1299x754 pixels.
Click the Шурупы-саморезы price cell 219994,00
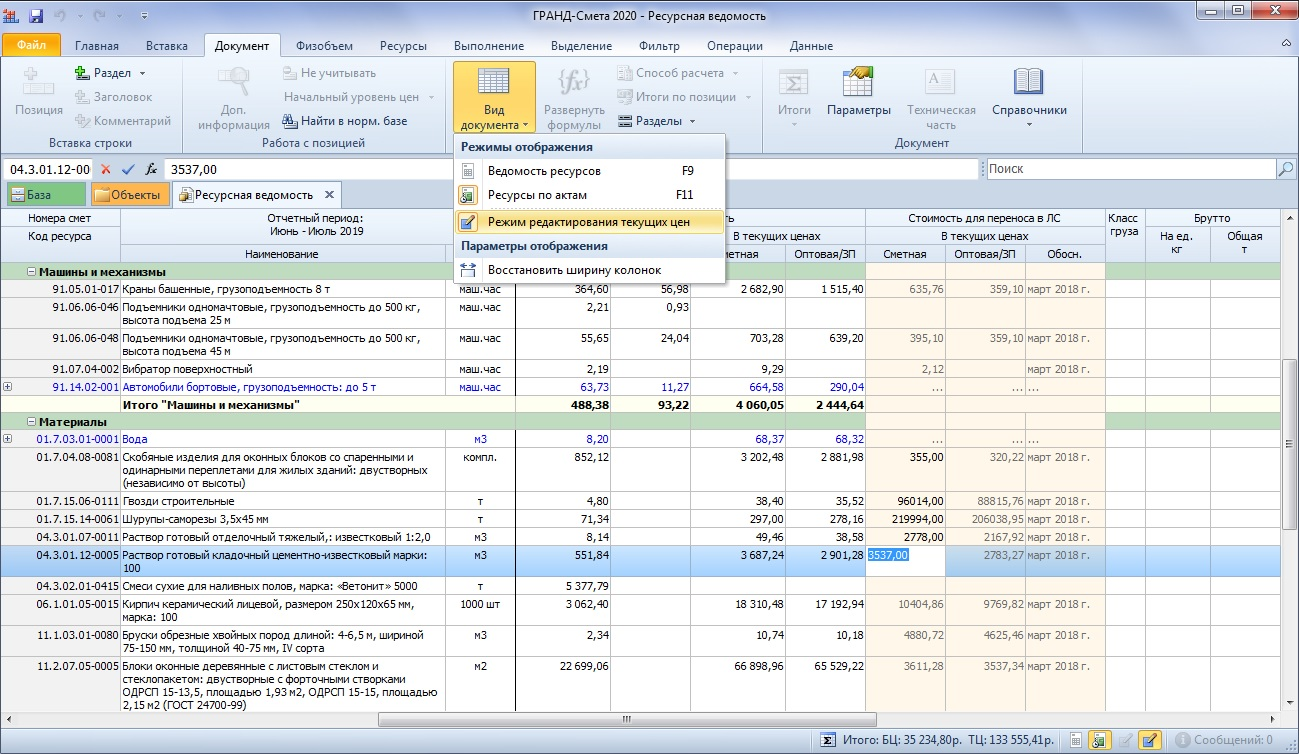(905, 520)
